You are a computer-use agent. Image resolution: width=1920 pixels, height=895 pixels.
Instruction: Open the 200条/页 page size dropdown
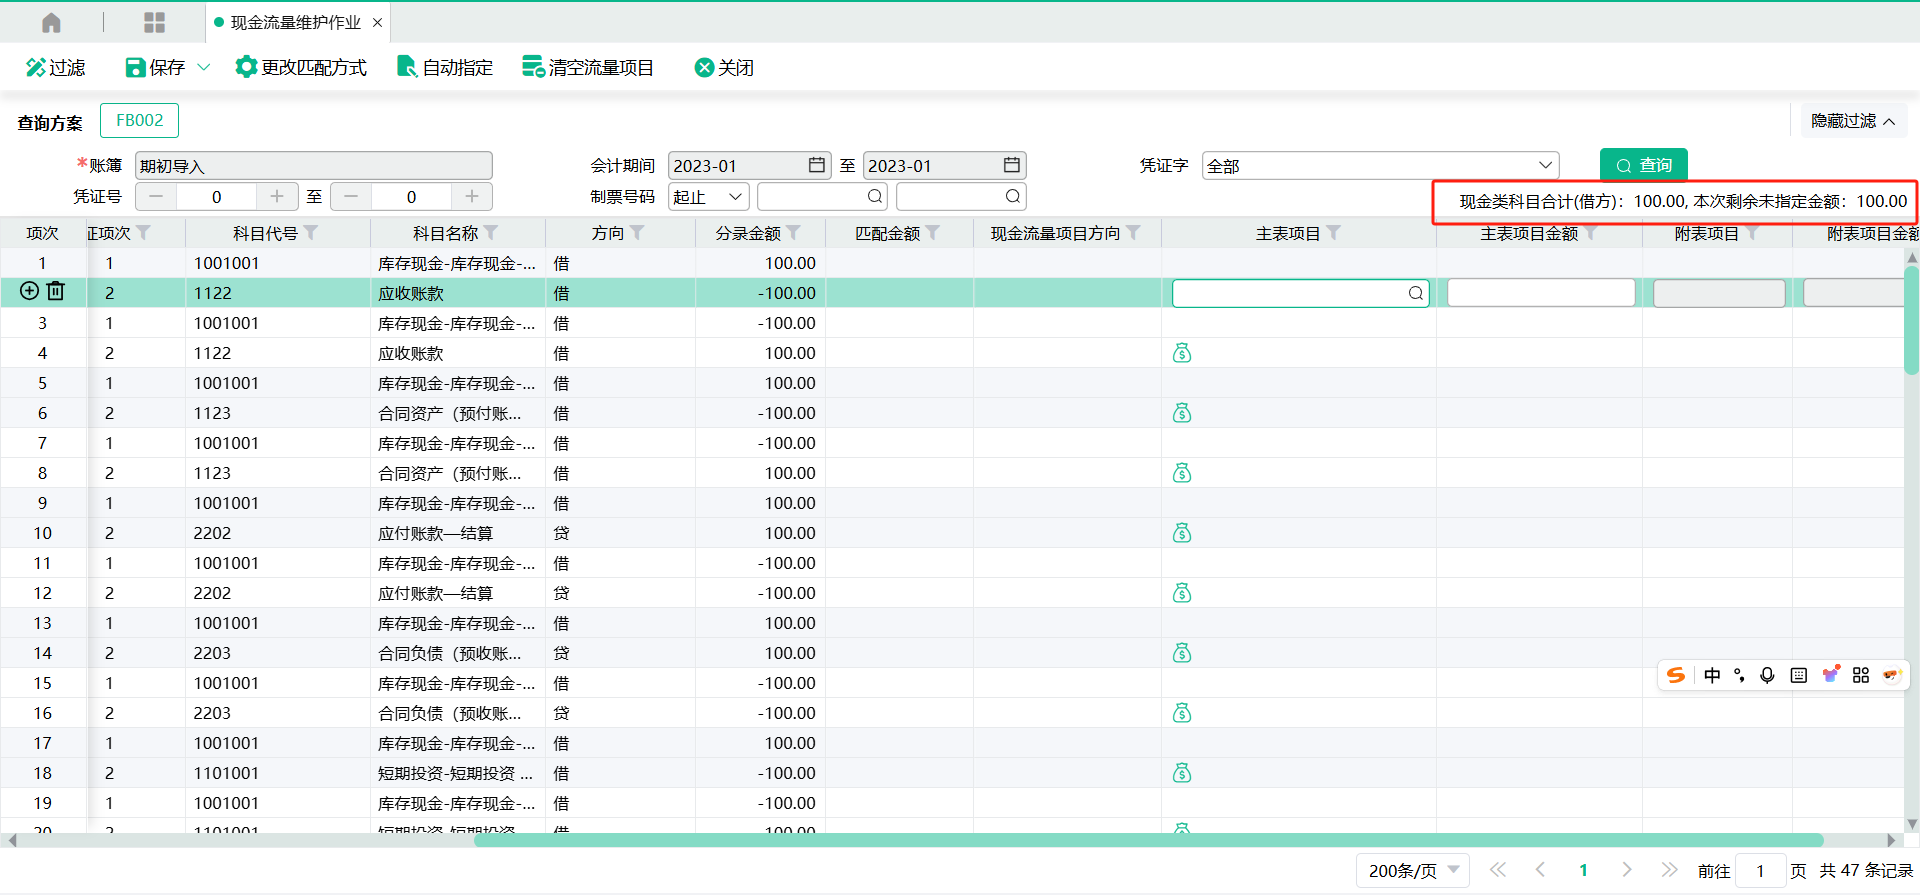pyautogui.click(x=1413, y=871)
